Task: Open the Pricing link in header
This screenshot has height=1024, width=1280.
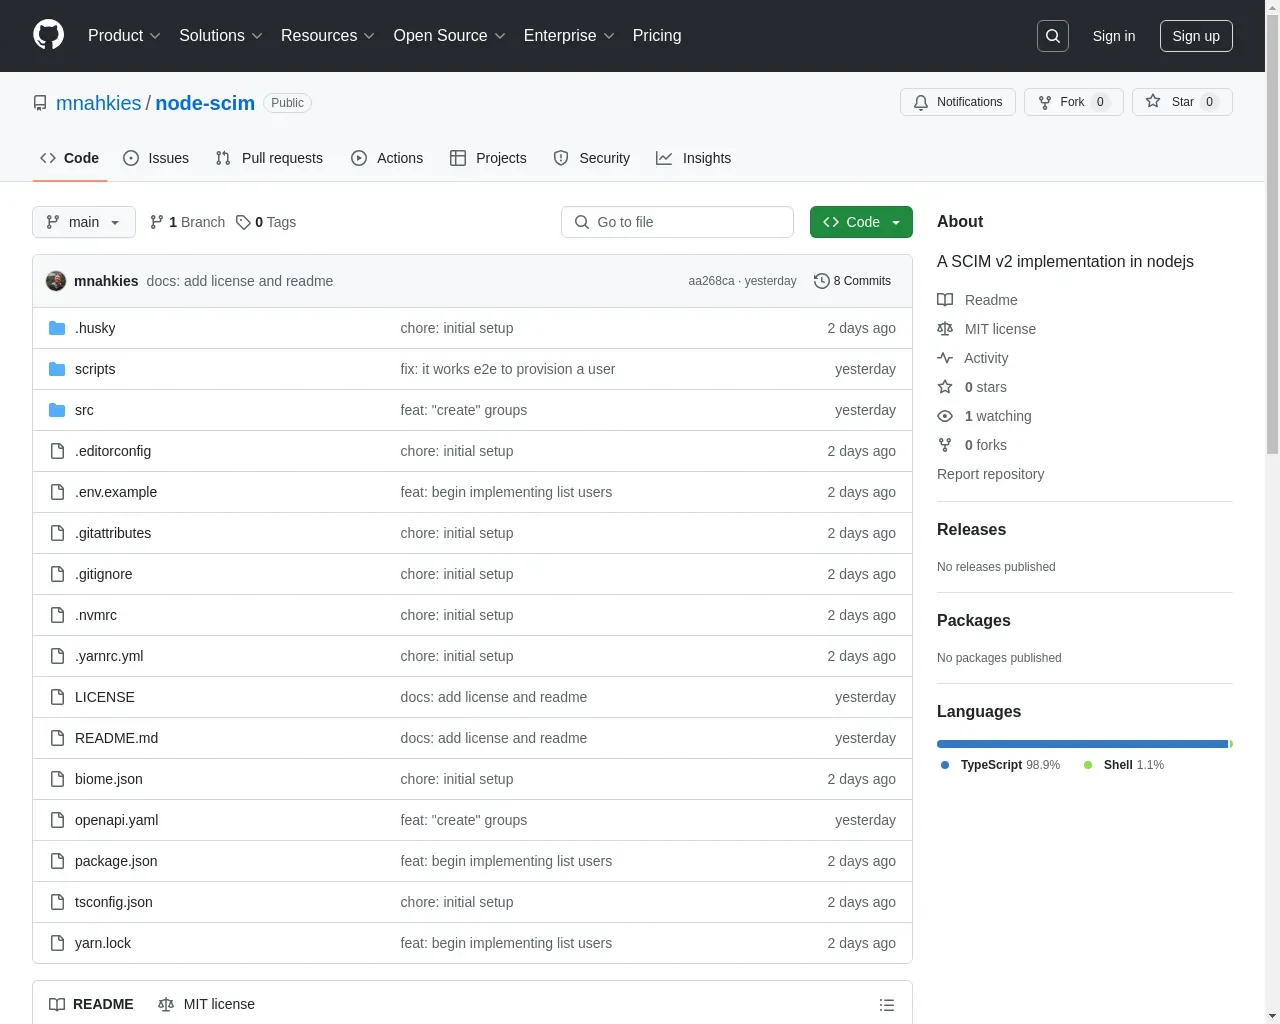Action: 657,36
